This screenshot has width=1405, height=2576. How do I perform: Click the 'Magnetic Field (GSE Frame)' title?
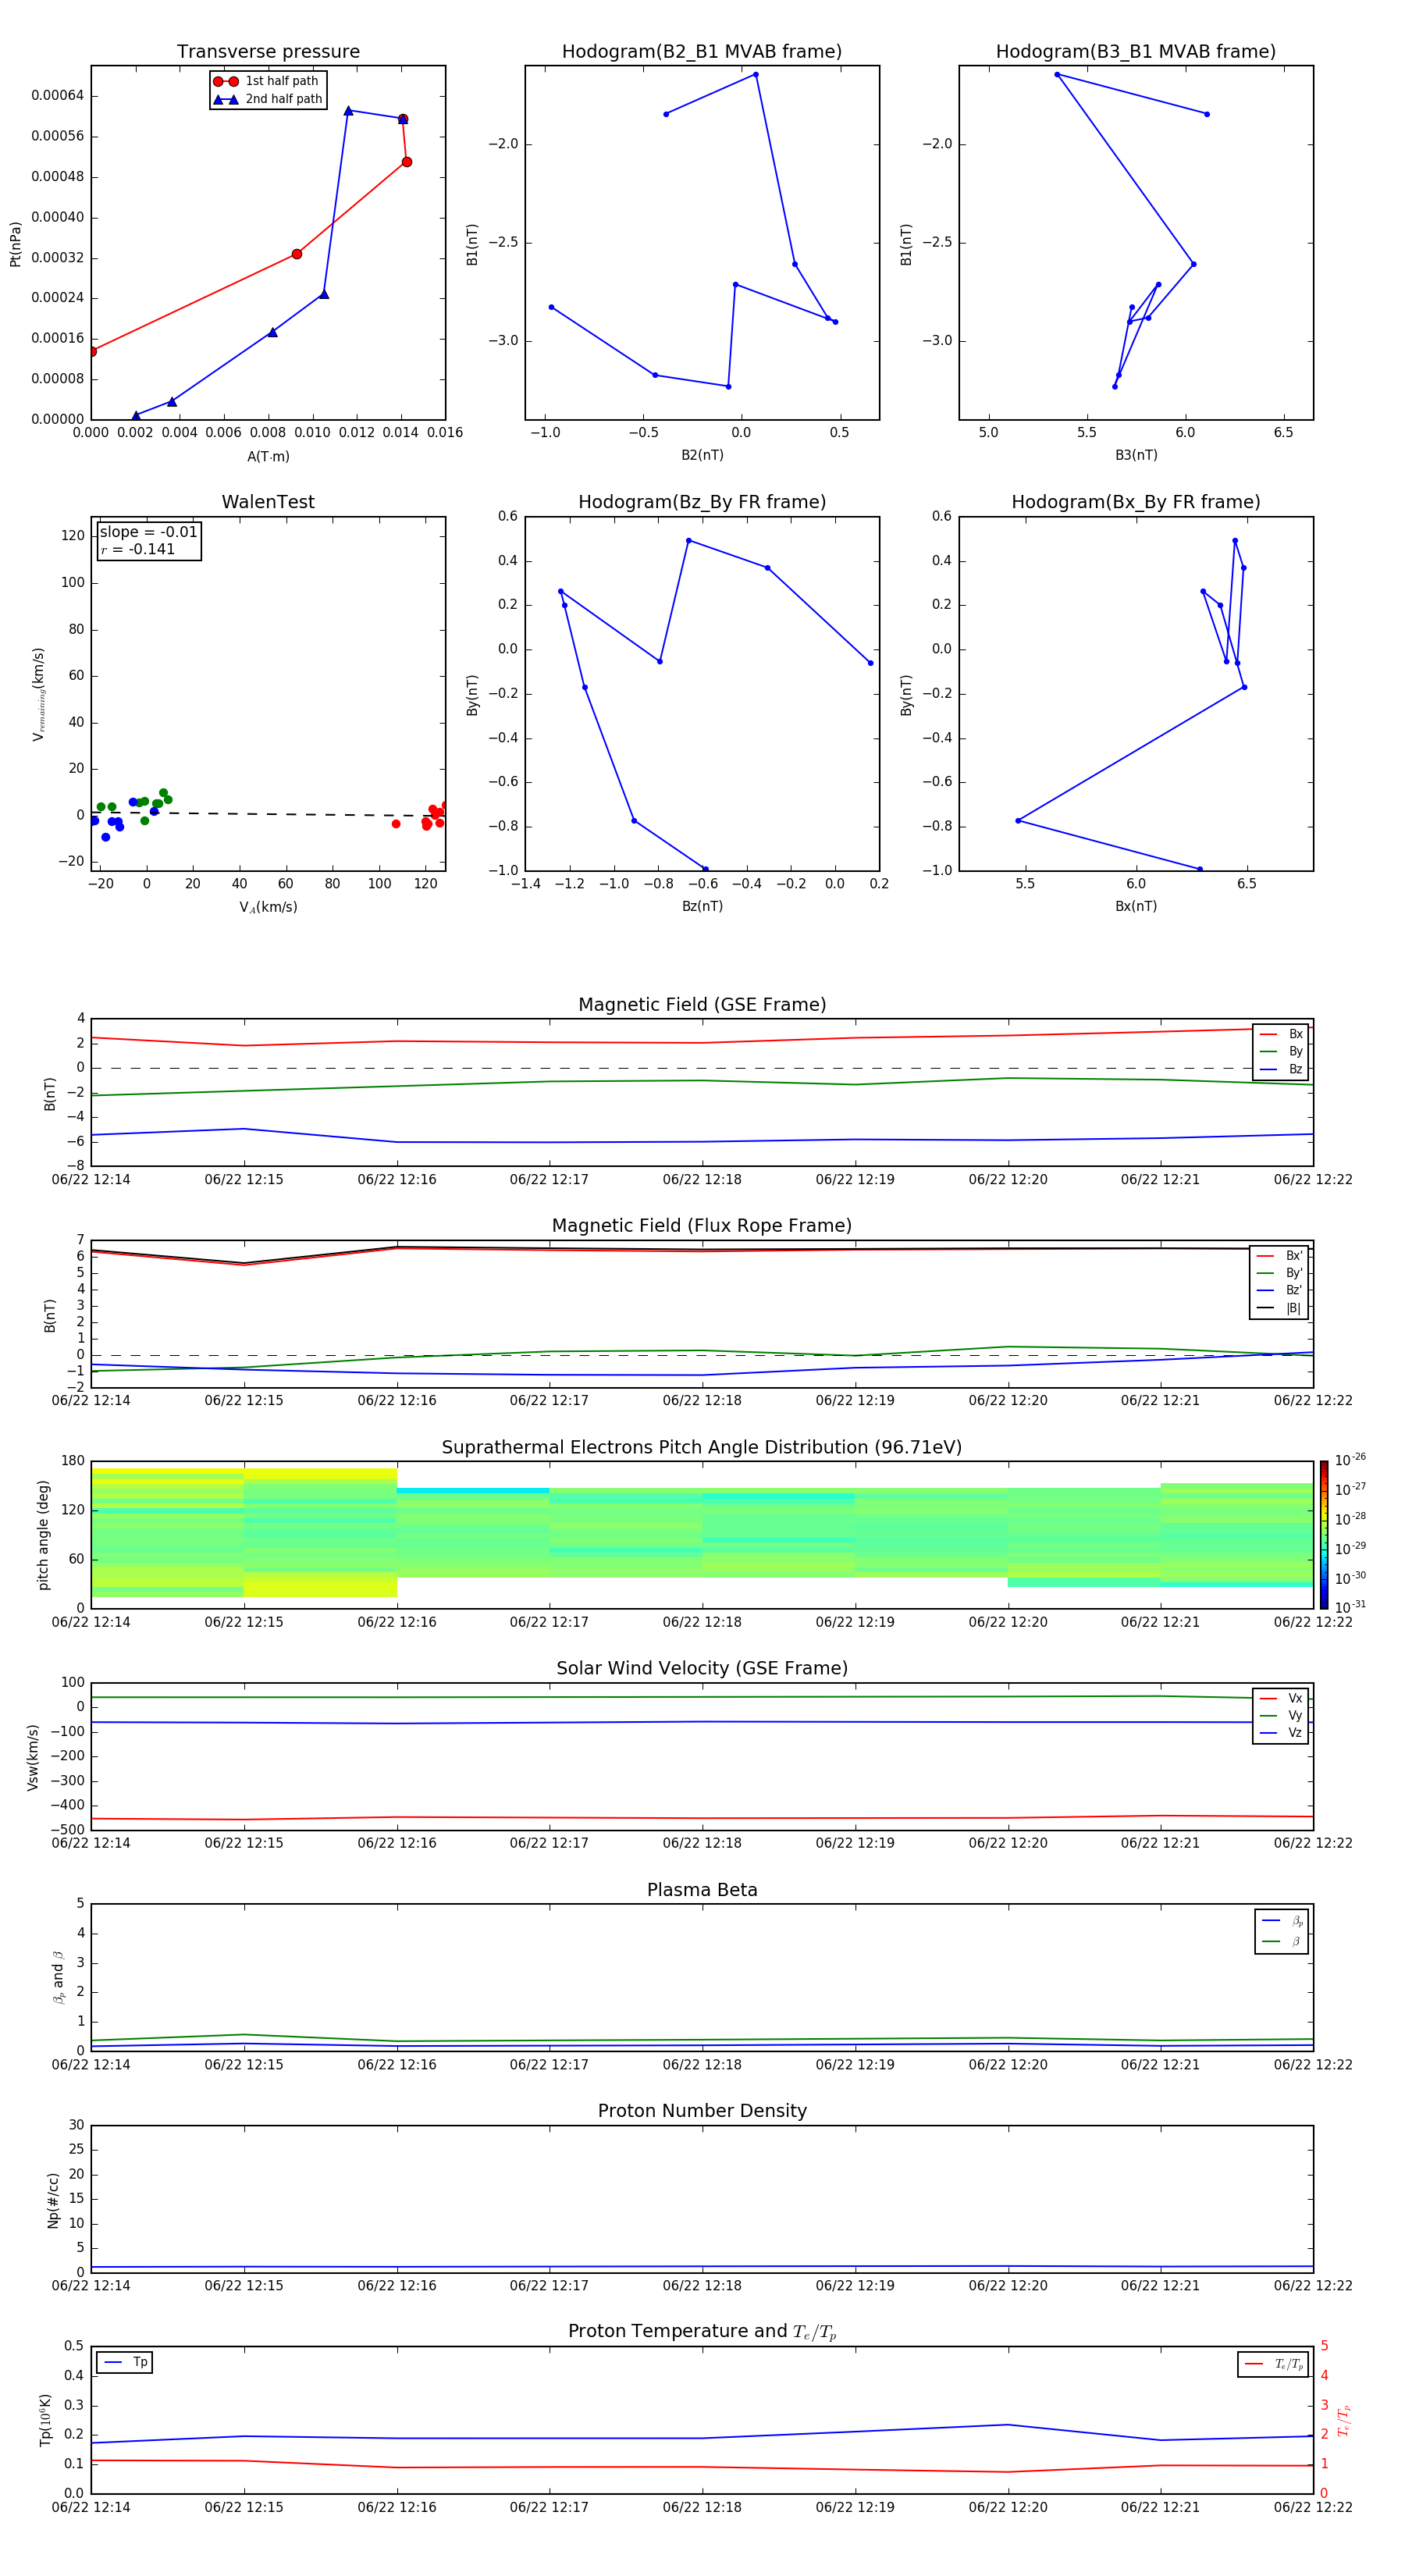[x=702, y=1005]
